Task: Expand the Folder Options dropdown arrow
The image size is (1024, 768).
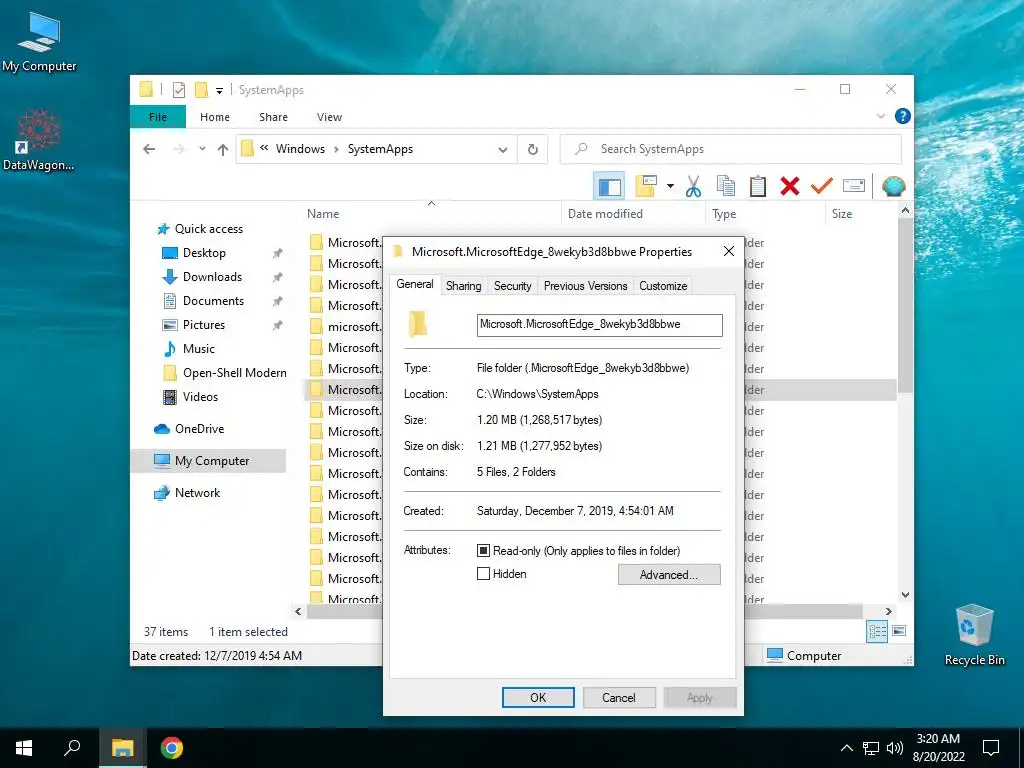Action: 670,186
